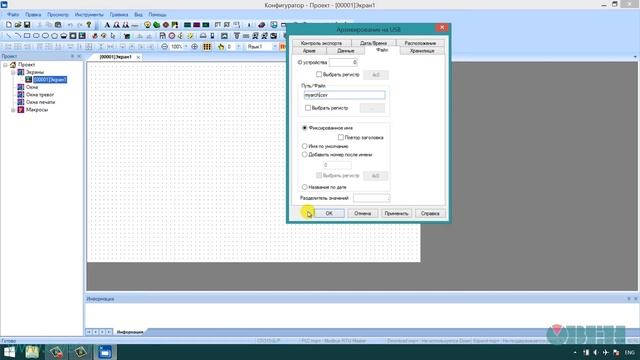The width and height of the screenshot is (640, 360).
Task: Switch to the Данные tab
Action: click(346, 51)
